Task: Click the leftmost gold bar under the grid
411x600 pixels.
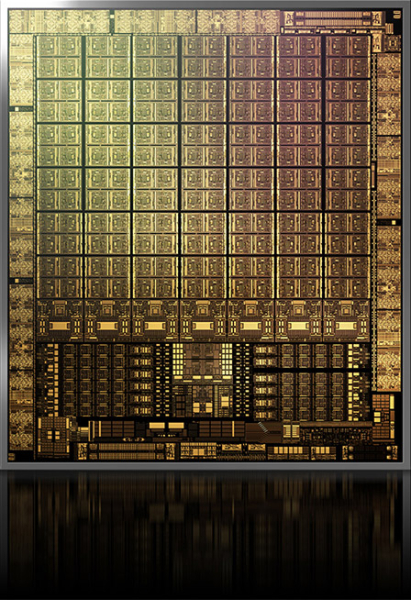Action: [x=59, y=326]
